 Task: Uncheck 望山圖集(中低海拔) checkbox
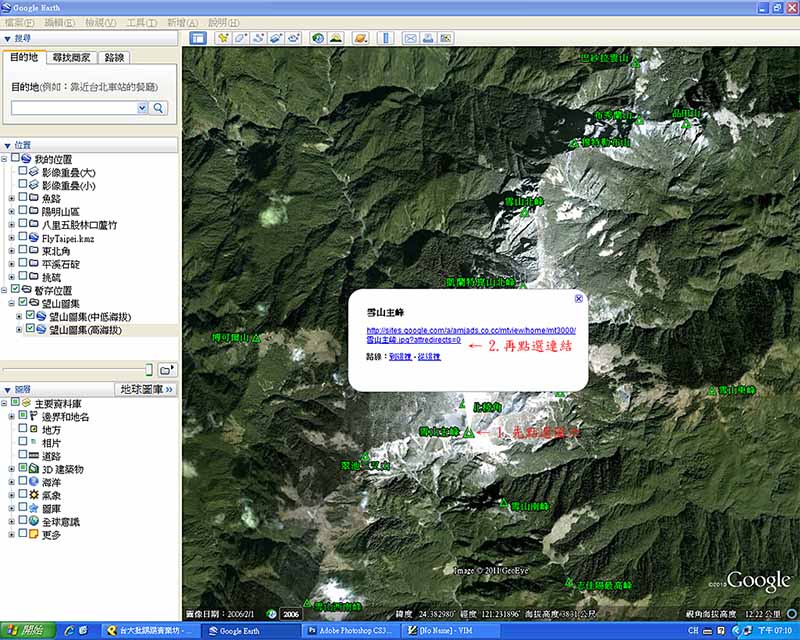30,315
